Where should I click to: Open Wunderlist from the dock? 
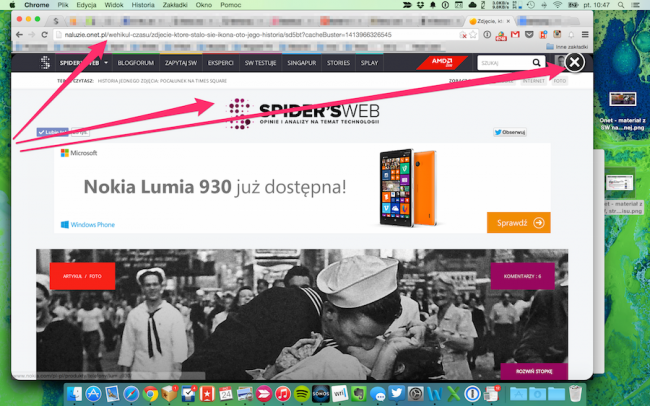click(207, 393)
